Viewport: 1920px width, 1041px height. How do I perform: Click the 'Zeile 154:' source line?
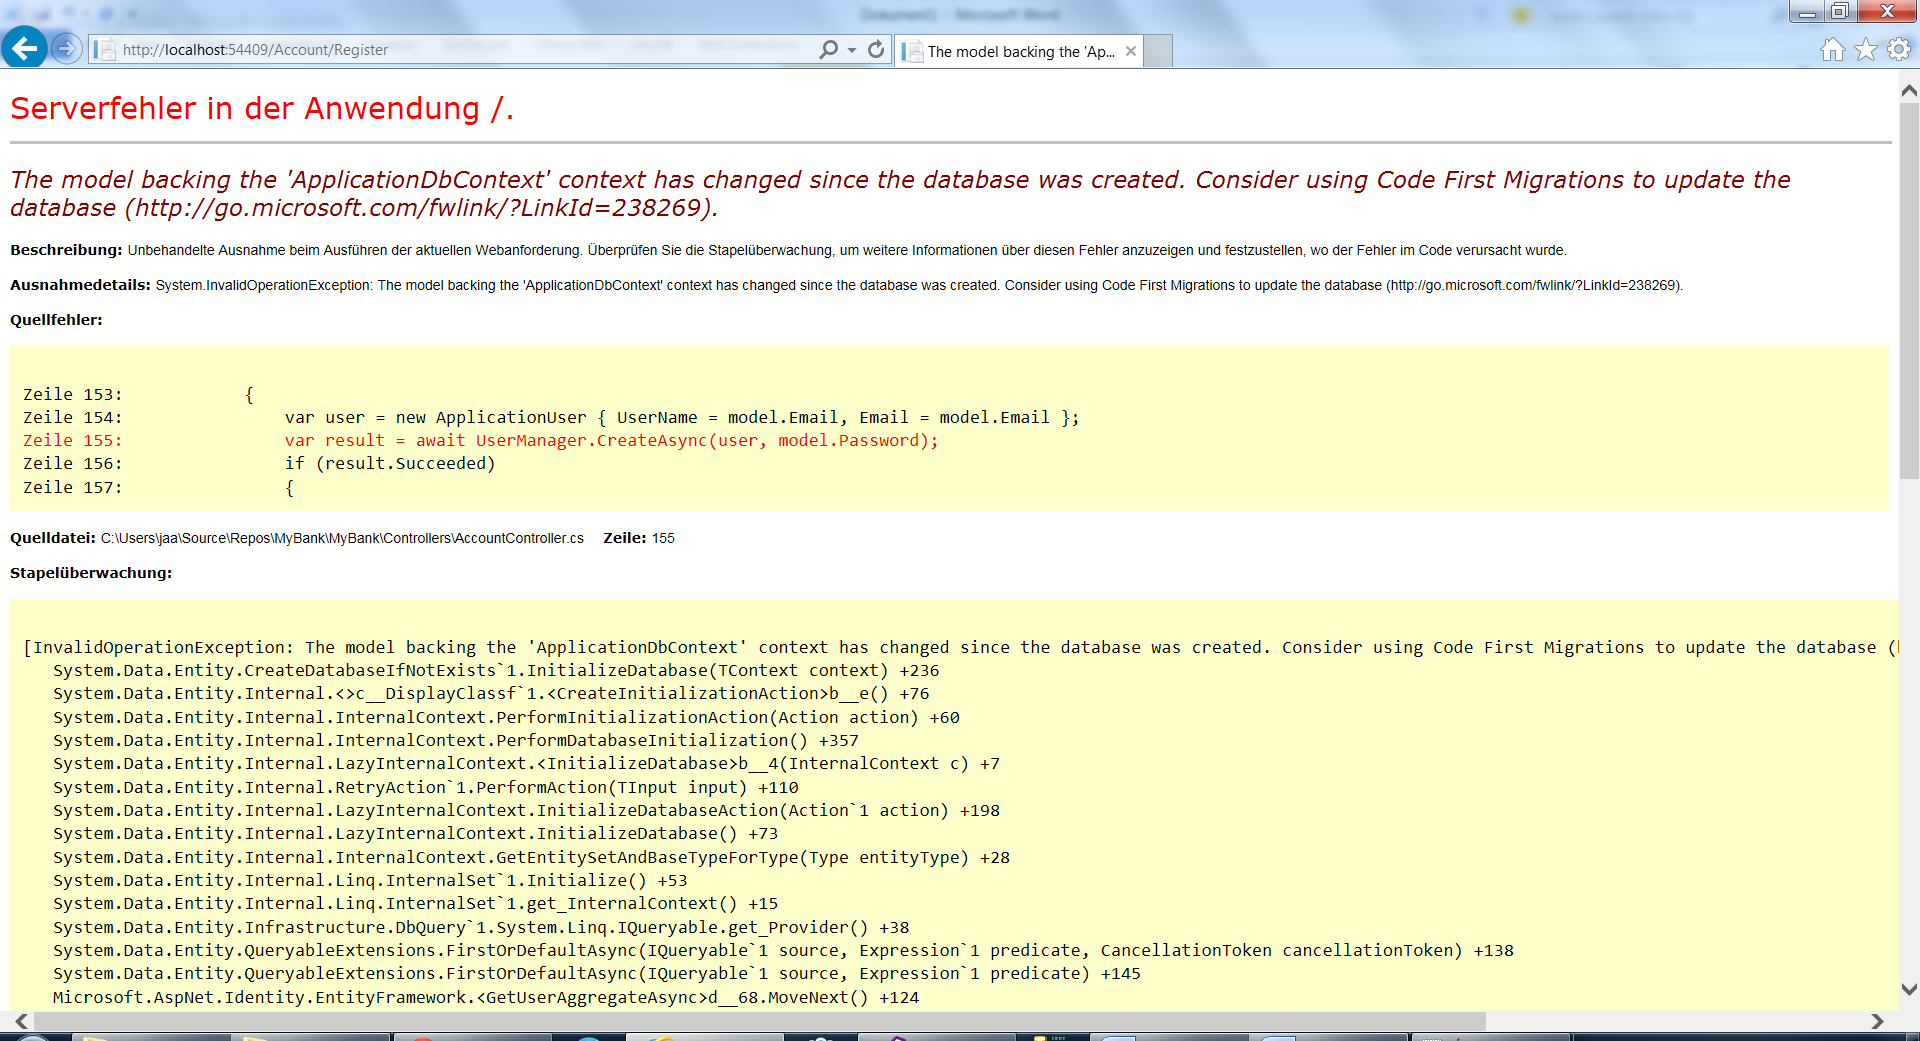[551, 417]
